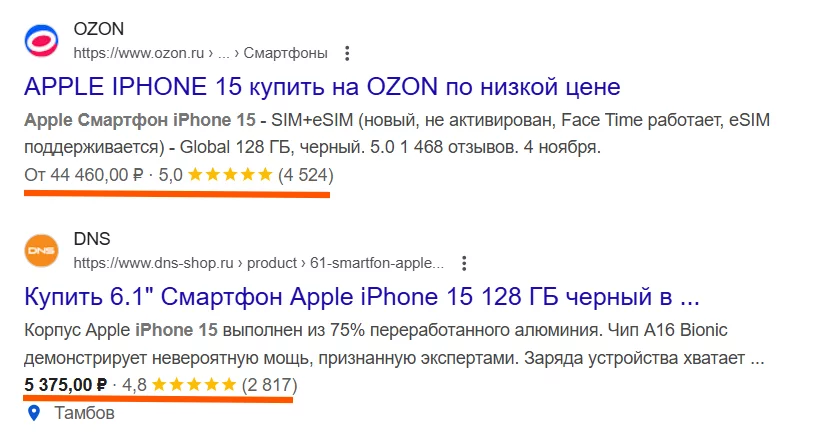Click the OZON review count (4 524)

tap(306, 175)
